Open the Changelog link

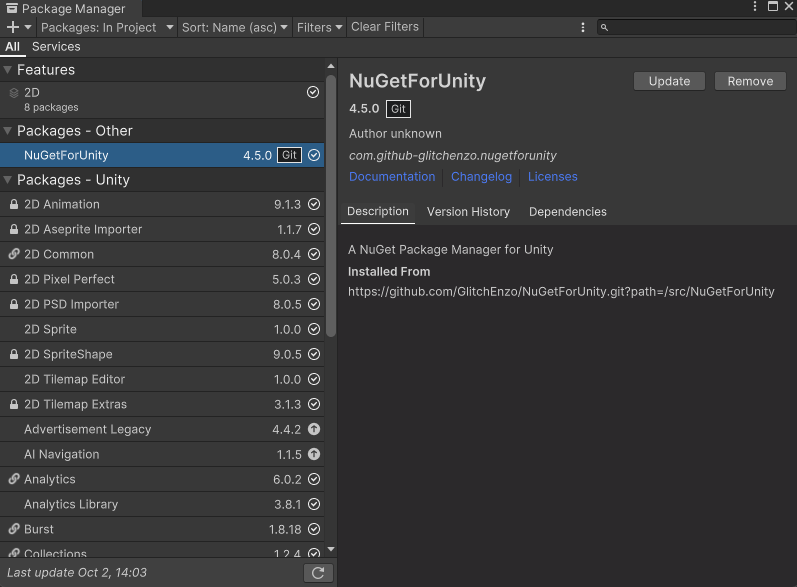[481, 177]
